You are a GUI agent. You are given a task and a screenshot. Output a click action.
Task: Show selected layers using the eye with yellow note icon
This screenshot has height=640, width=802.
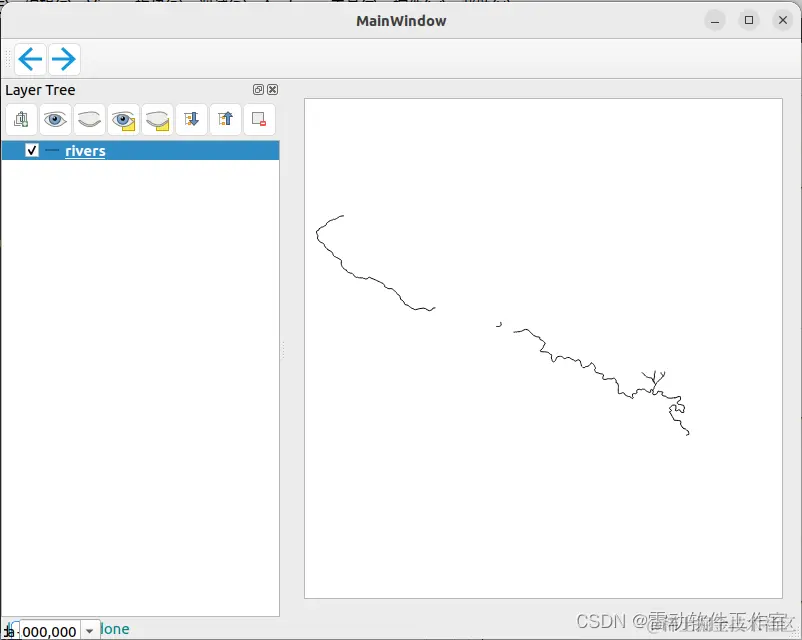(123, 119)
